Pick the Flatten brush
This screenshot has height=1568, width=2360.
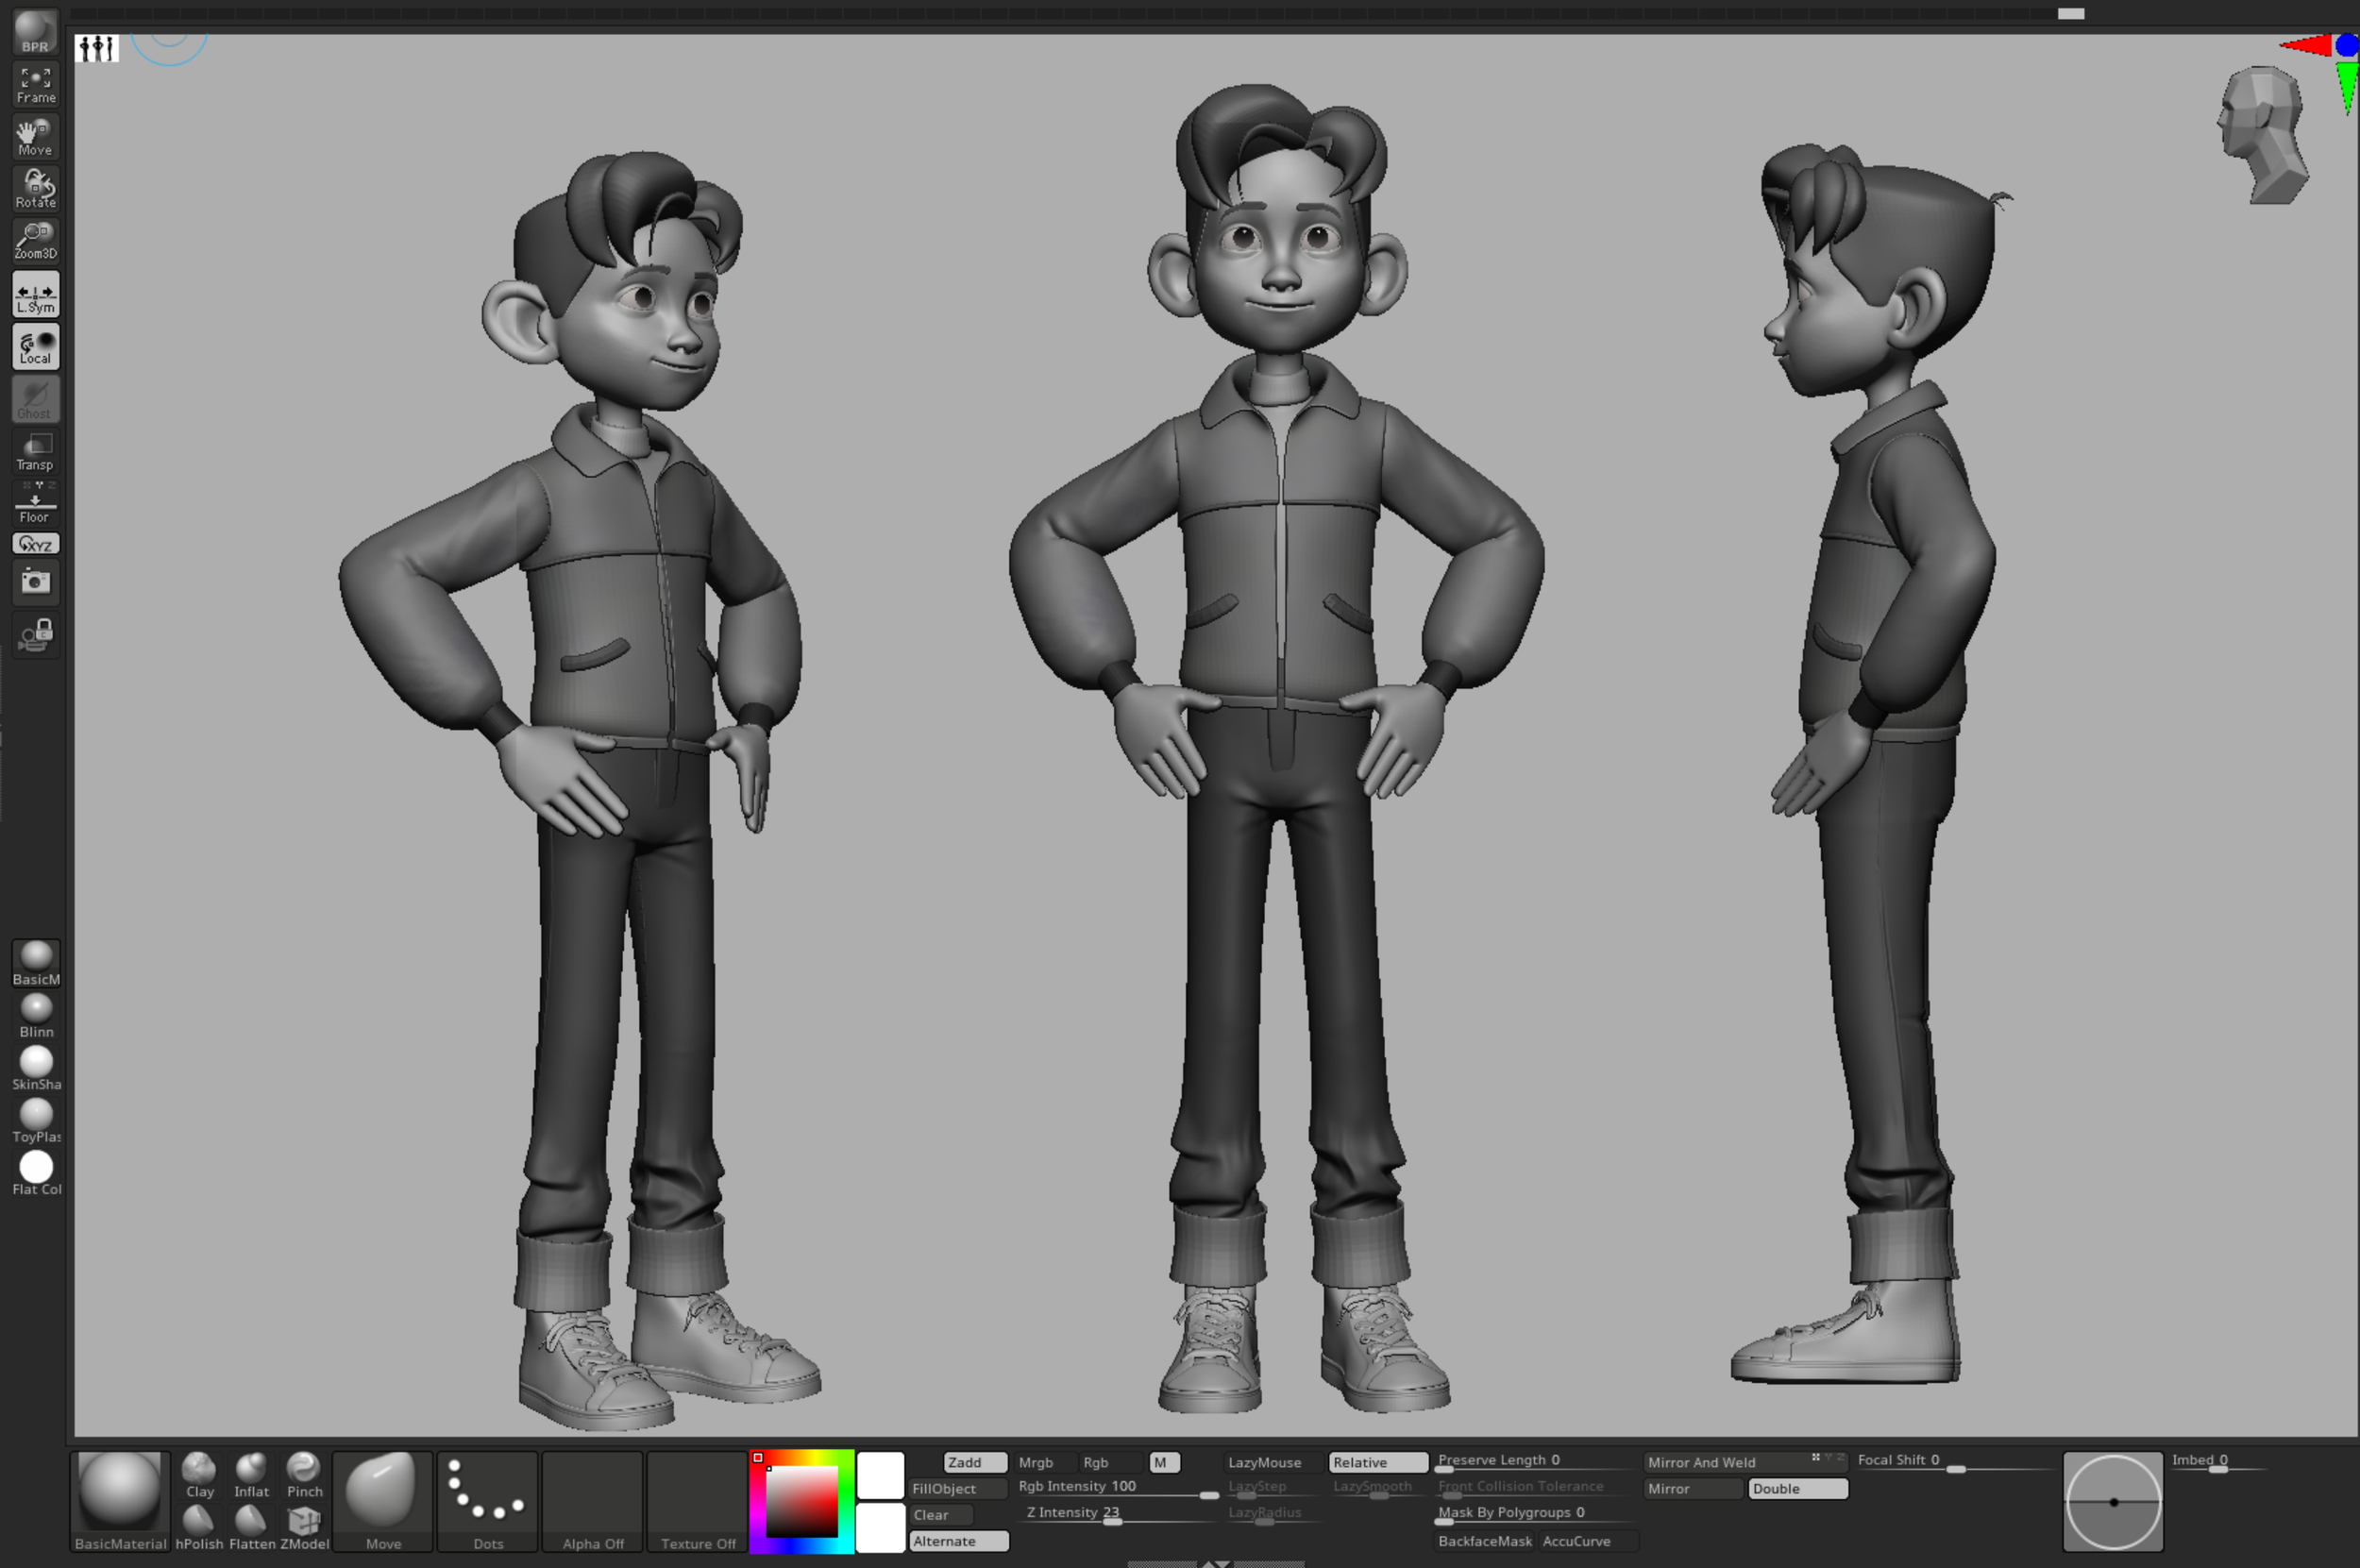(251, 1528)
